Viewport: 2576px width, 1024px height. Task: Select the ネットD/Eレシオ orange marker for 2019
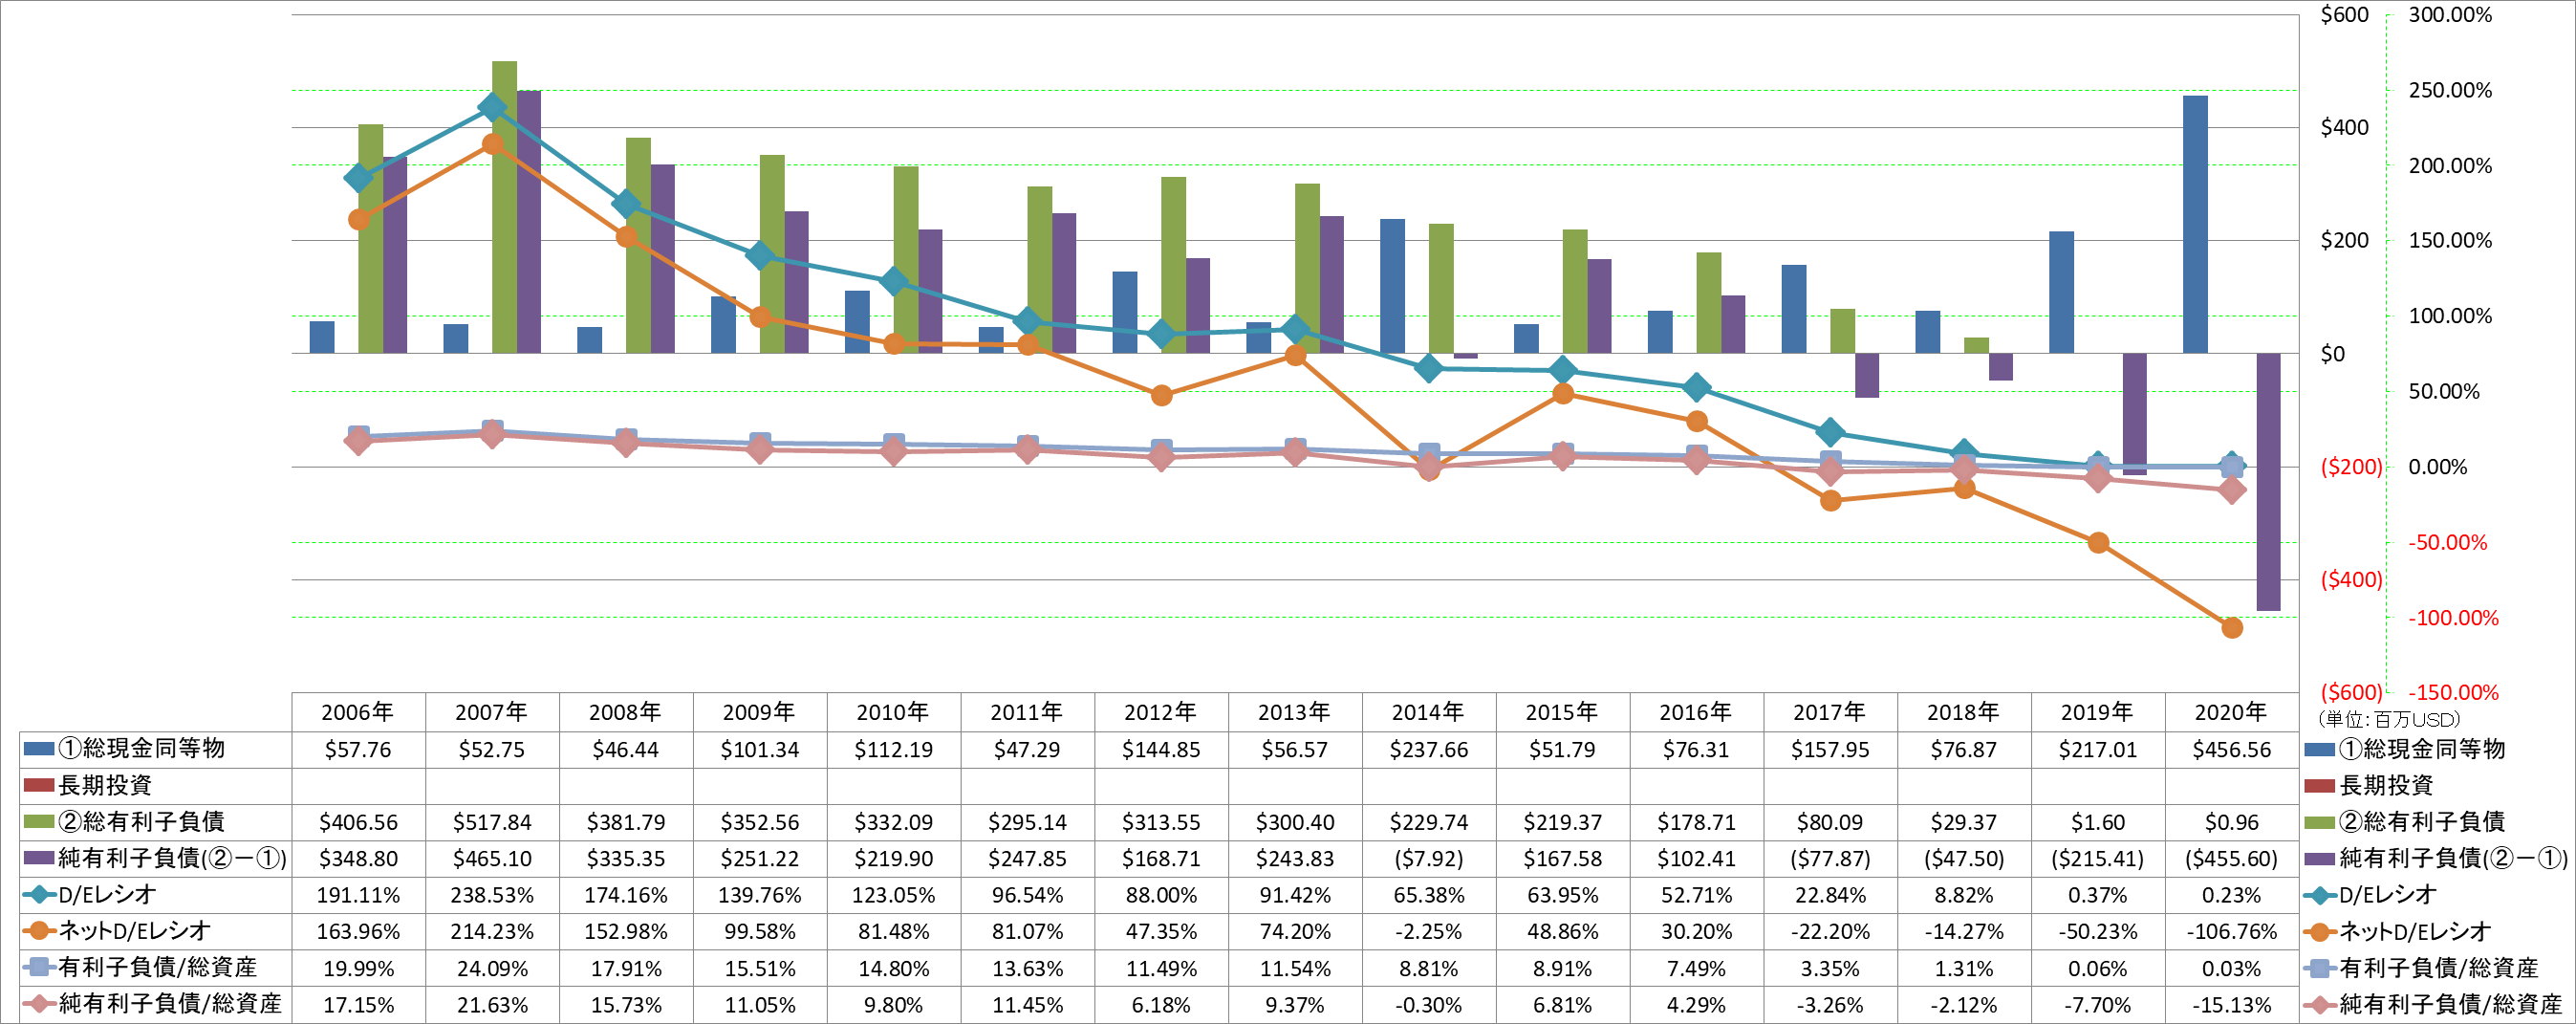2098,543
